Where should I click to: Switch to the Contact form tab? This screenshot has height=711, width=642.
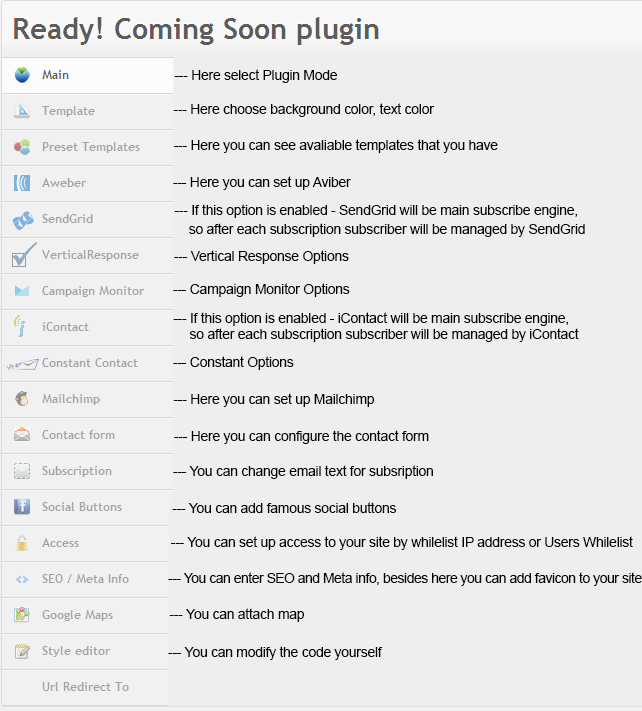87,435
